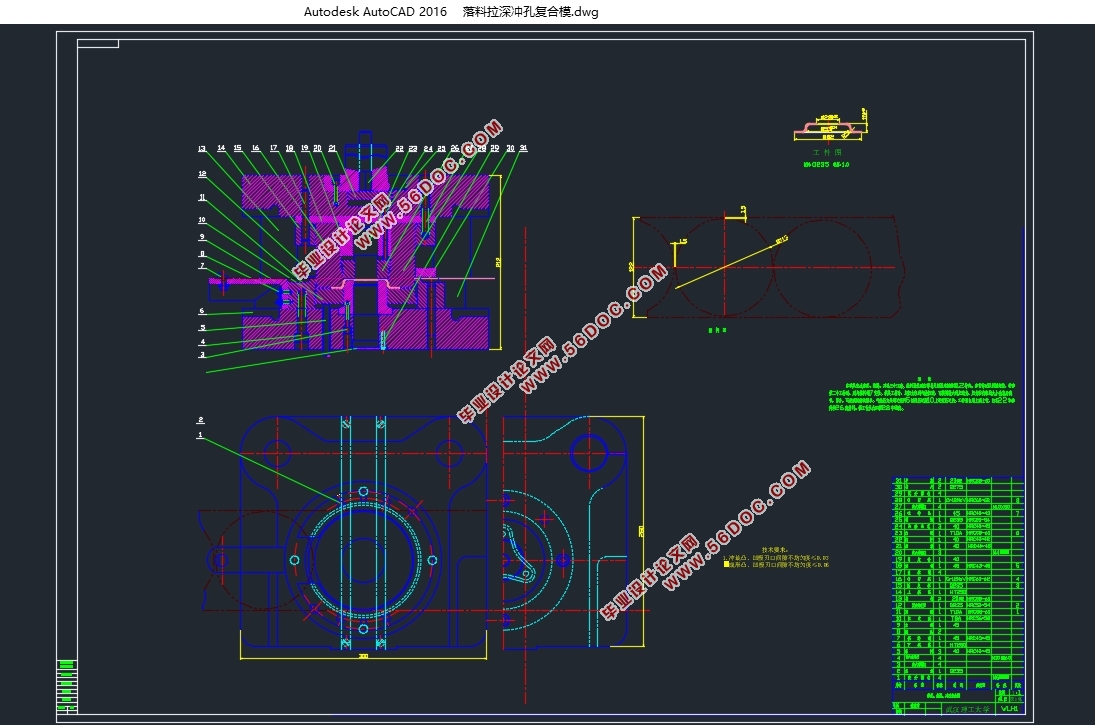Click balloon number 12 on left side
The height and width of the screenshot is (725, 1095).
[202, 173]
